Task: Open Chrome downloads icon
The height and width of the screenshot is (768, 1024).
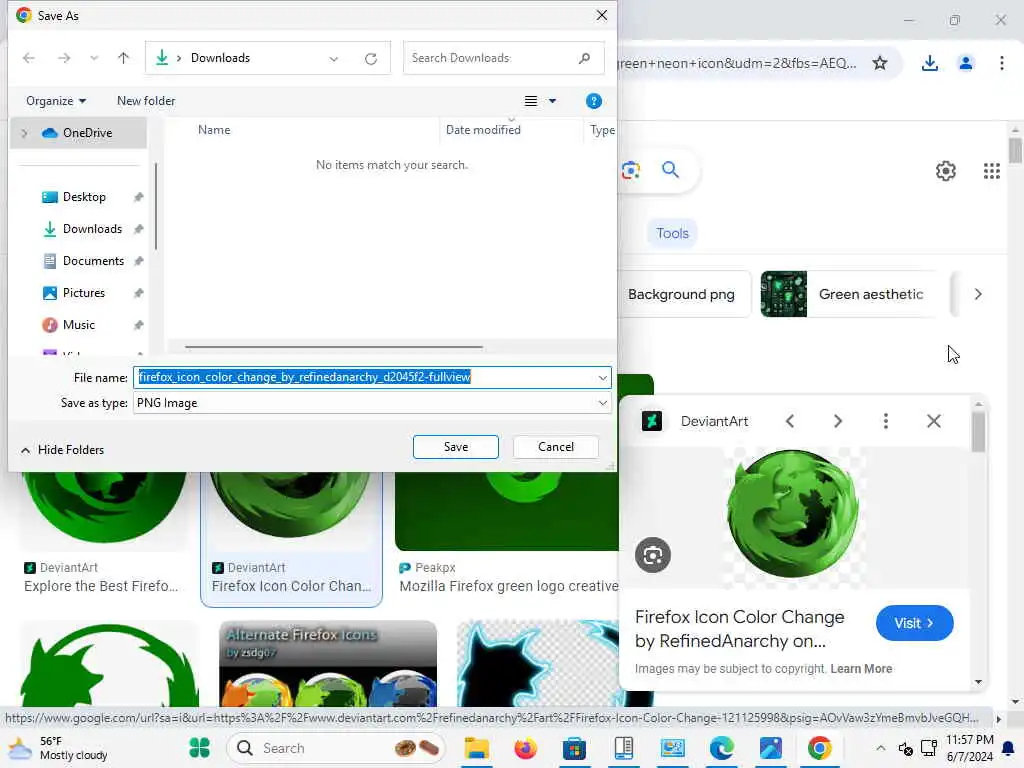Action: (929, 63)
